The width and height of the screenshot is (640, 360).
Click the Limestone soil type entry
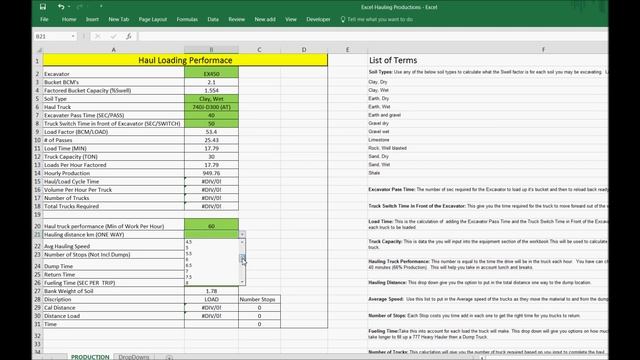pos(379,140)
